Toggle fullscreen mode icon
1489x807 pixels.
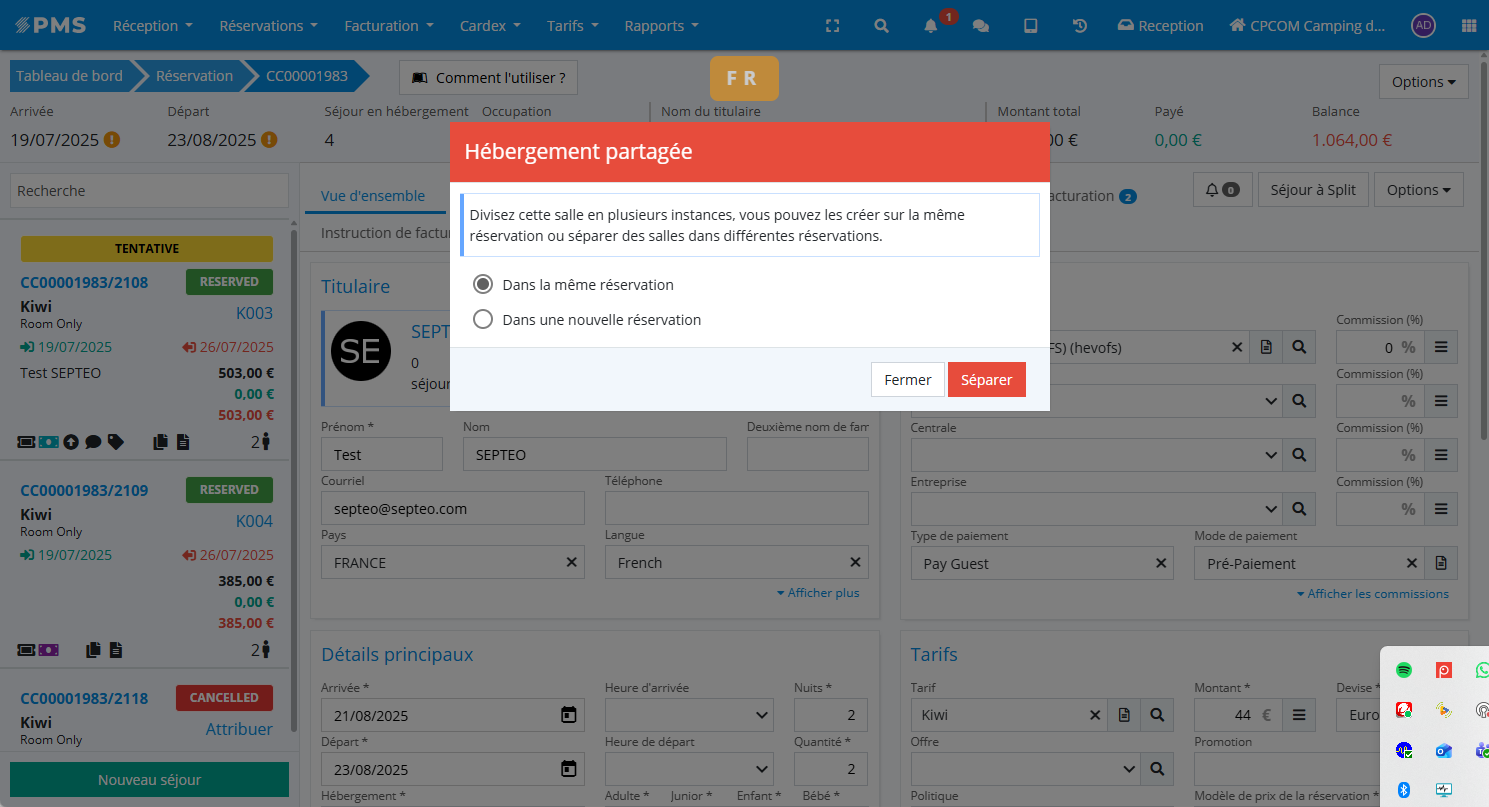click(832, 26)
